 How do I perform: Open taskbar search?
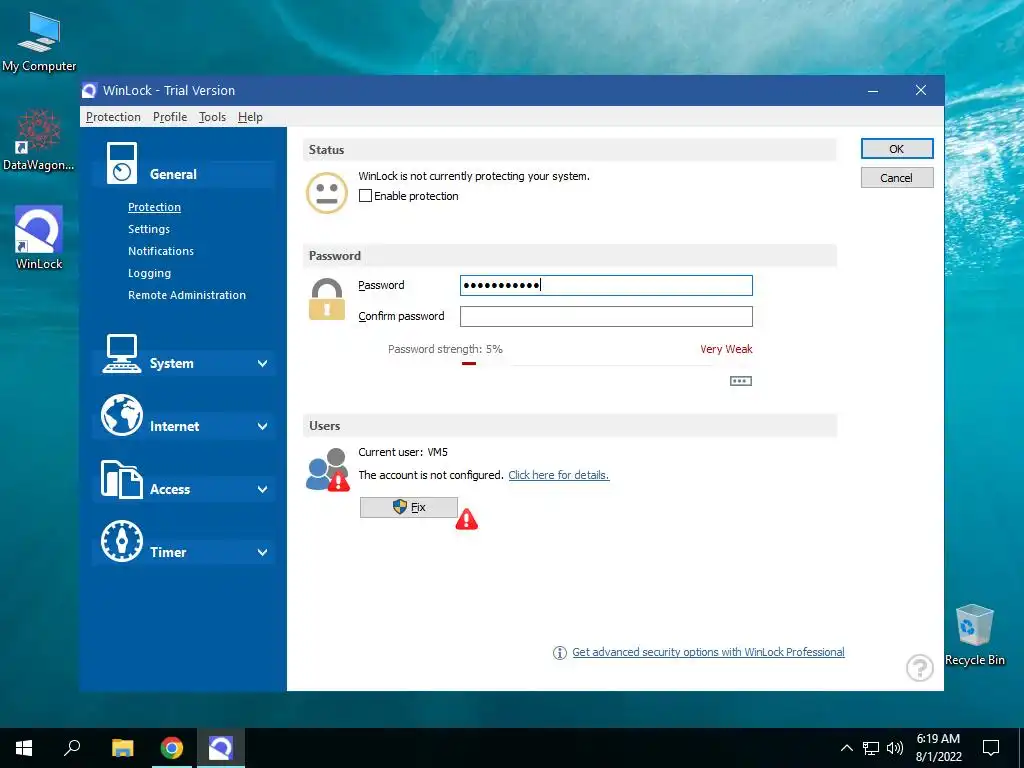pyautogui.click(x=72, y=748)
